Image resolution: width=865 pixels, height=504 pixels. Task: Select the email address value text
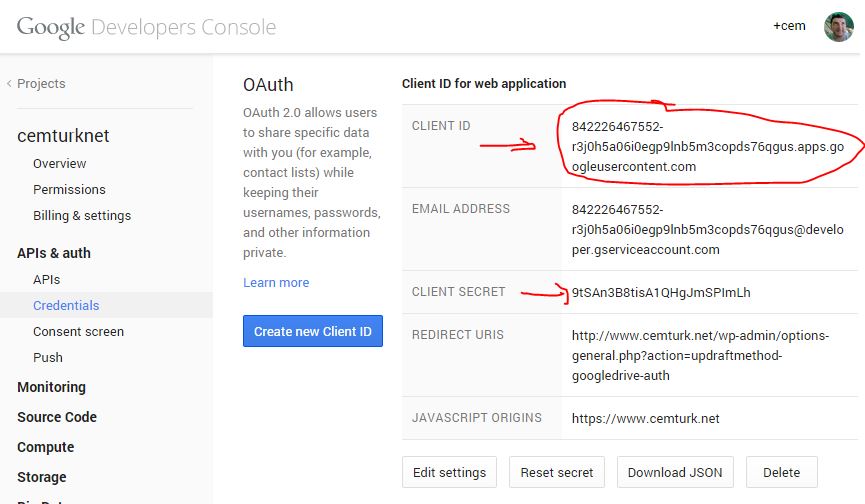coord(708,230)
